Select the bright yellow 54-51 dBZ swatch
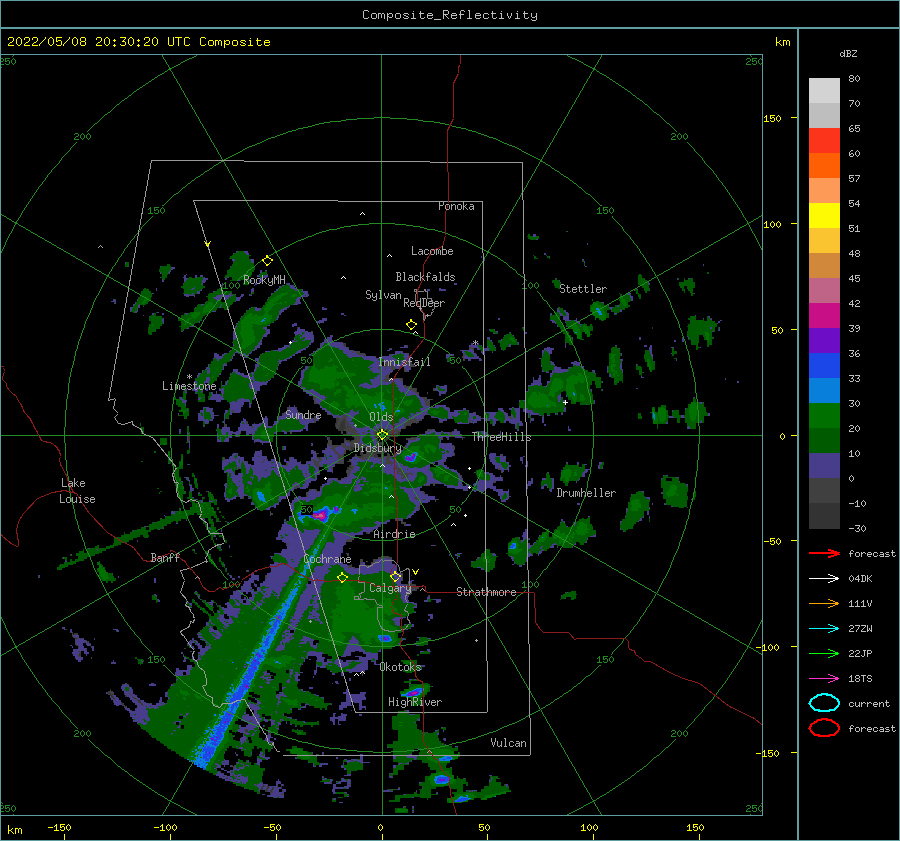Viewport: 900px width, 841px height. tap(824, 216)
